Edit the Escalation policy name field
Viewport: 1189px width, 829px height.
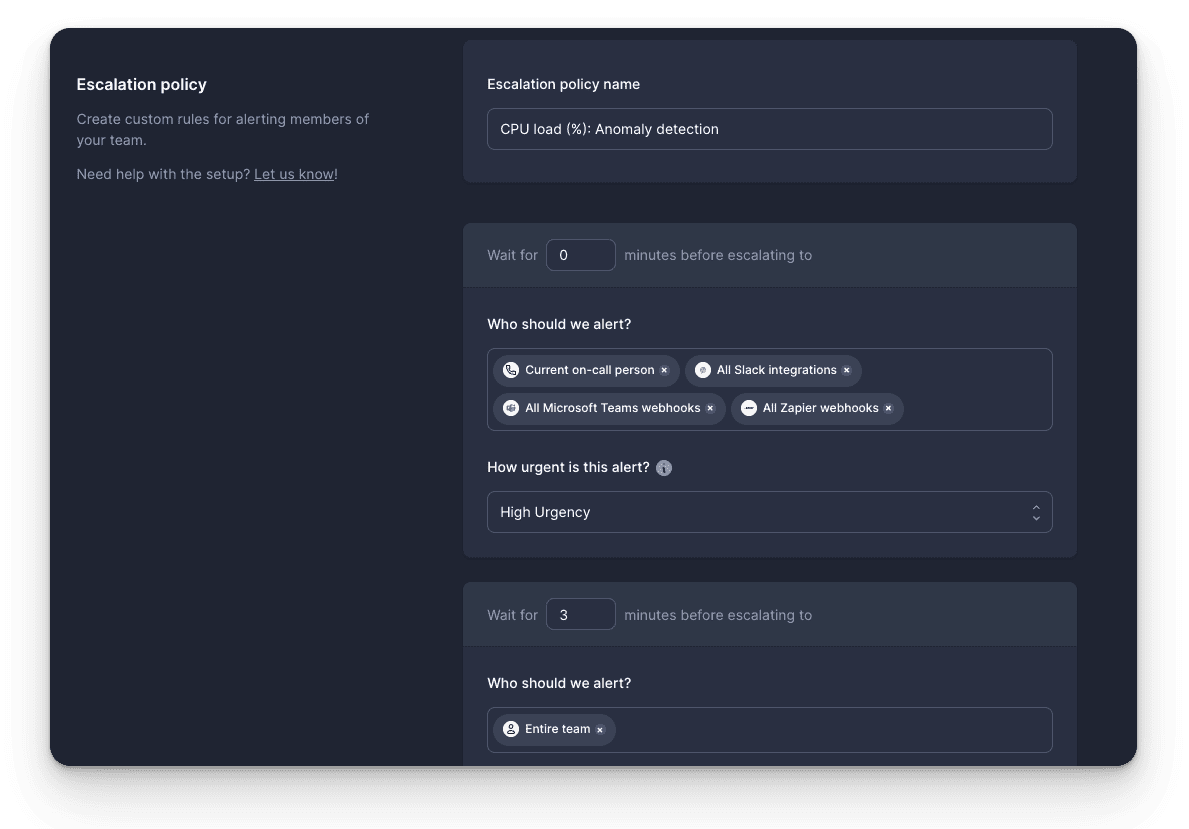pyautogui.click(x=769, y=128)
